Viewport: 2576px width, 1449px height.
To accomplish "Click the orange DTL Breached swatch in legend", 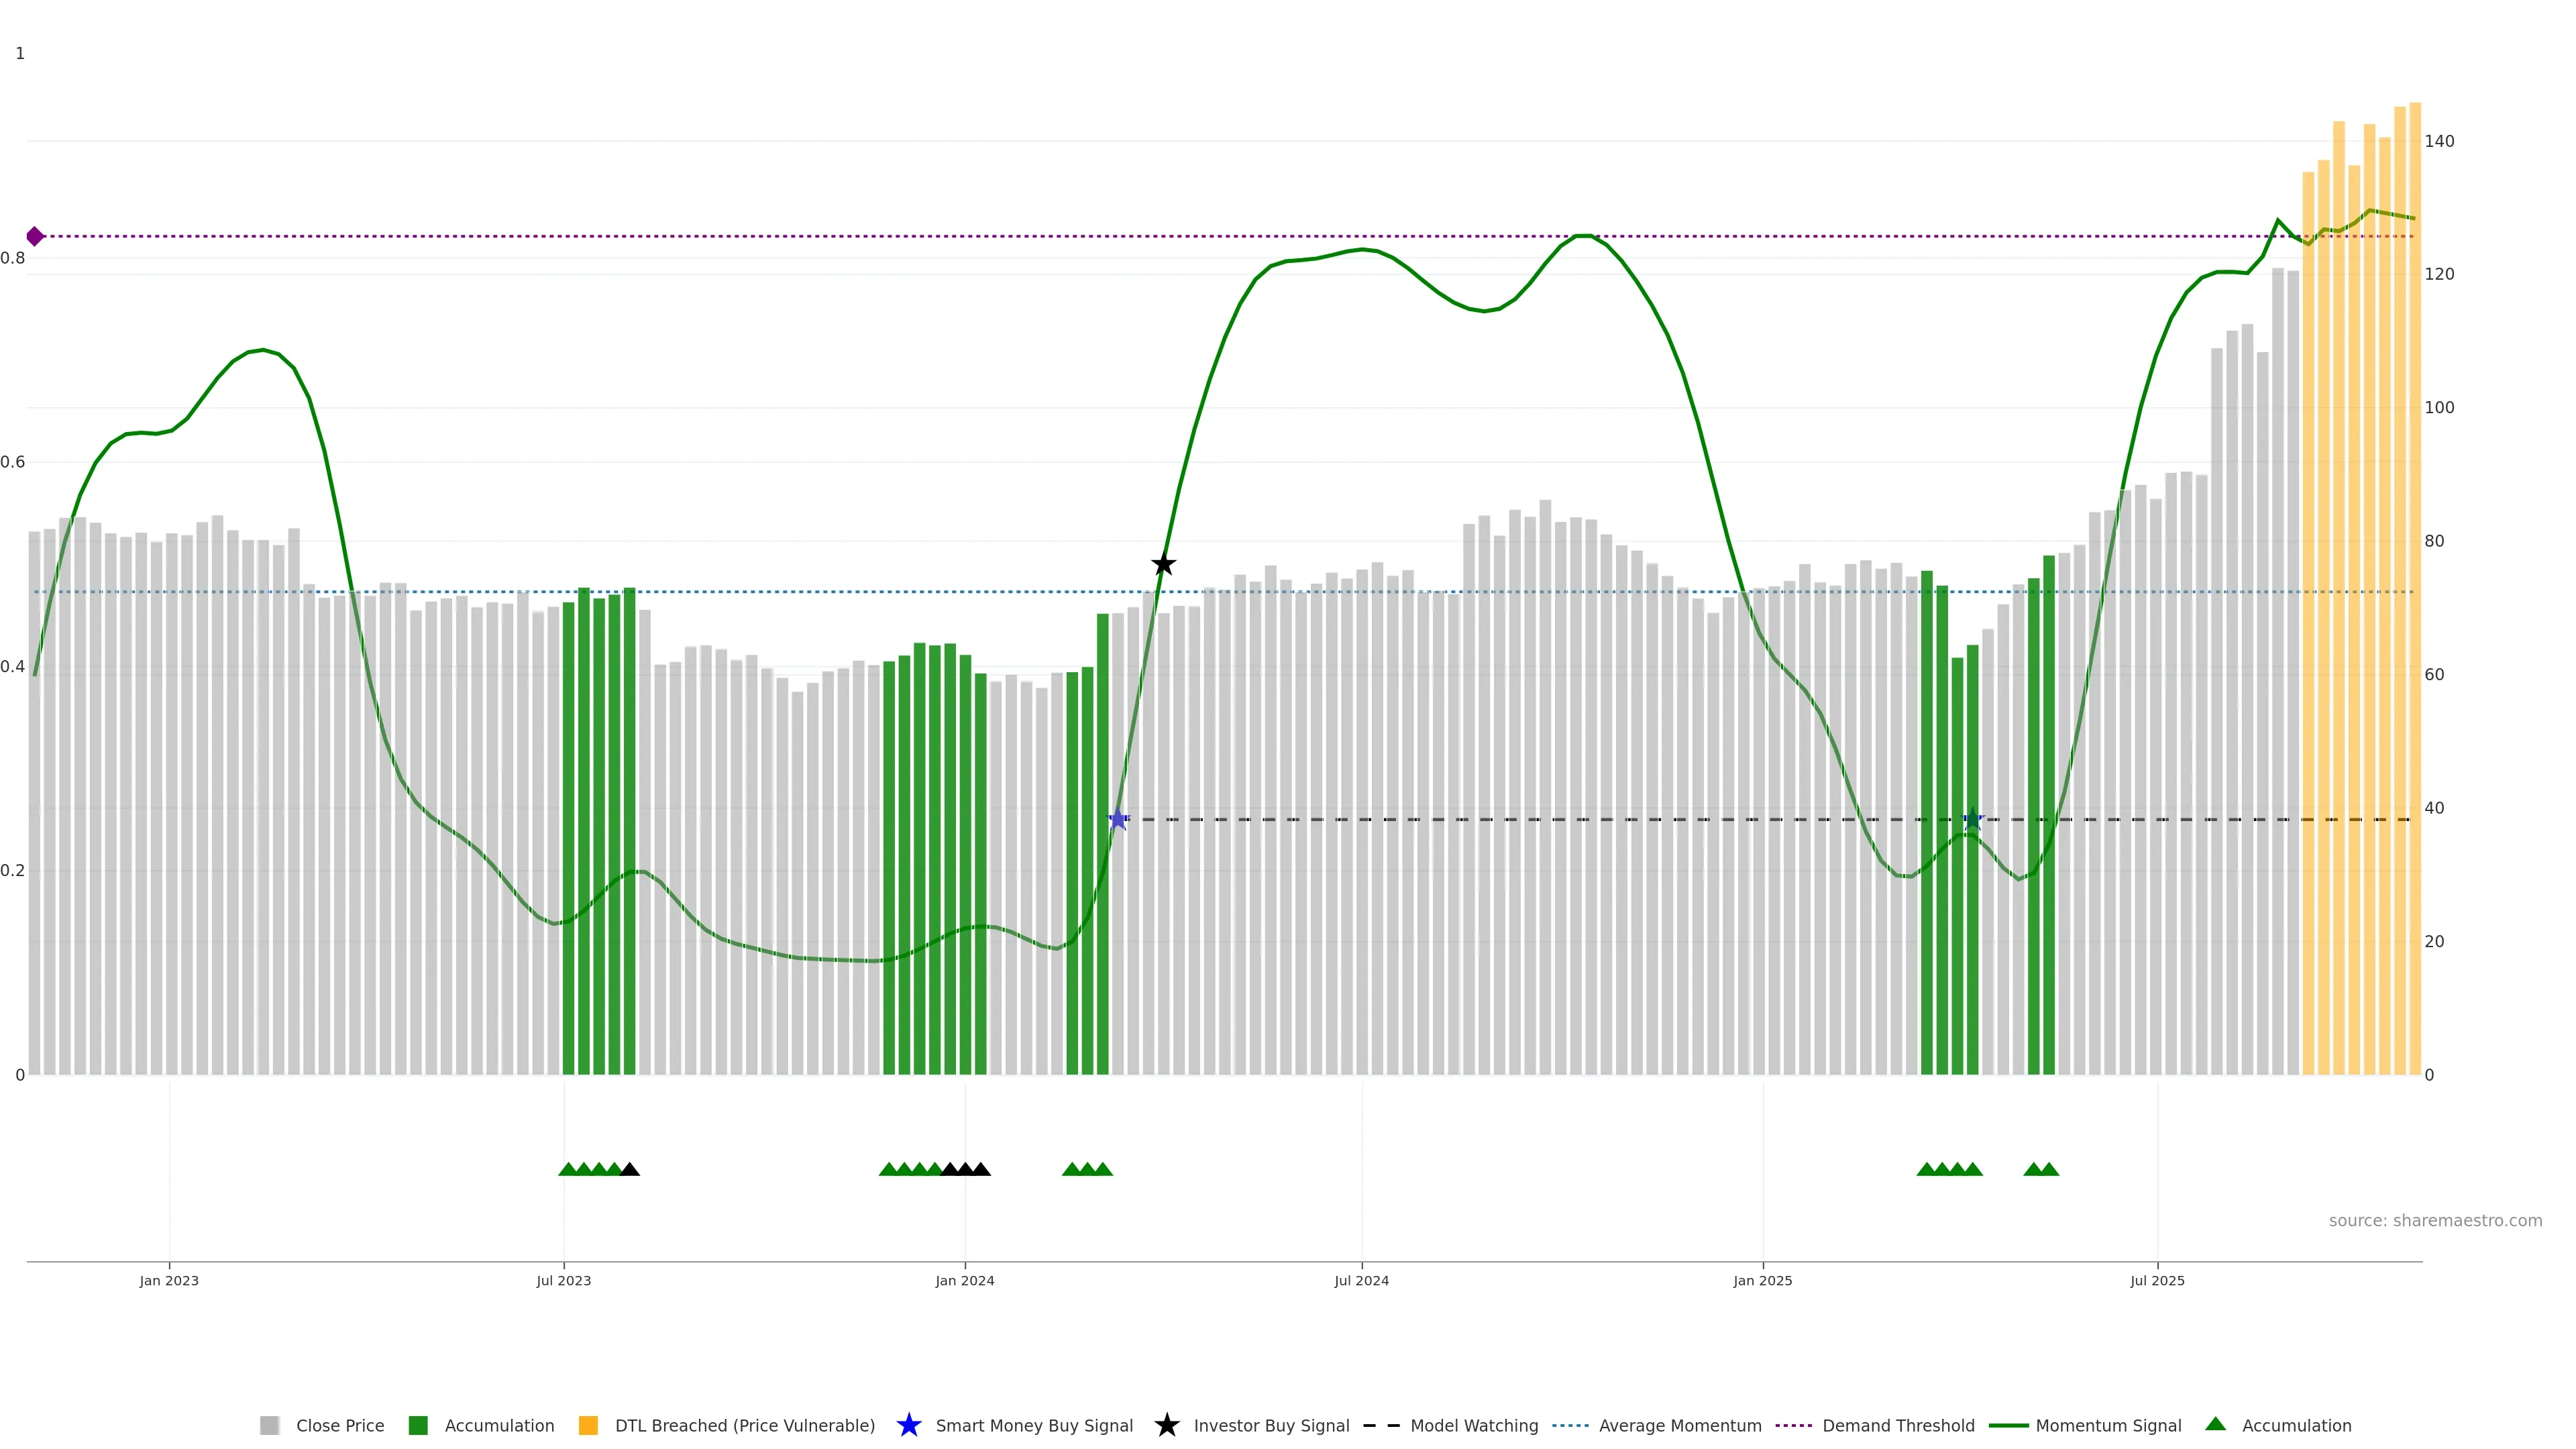I will coord(588,1425).
